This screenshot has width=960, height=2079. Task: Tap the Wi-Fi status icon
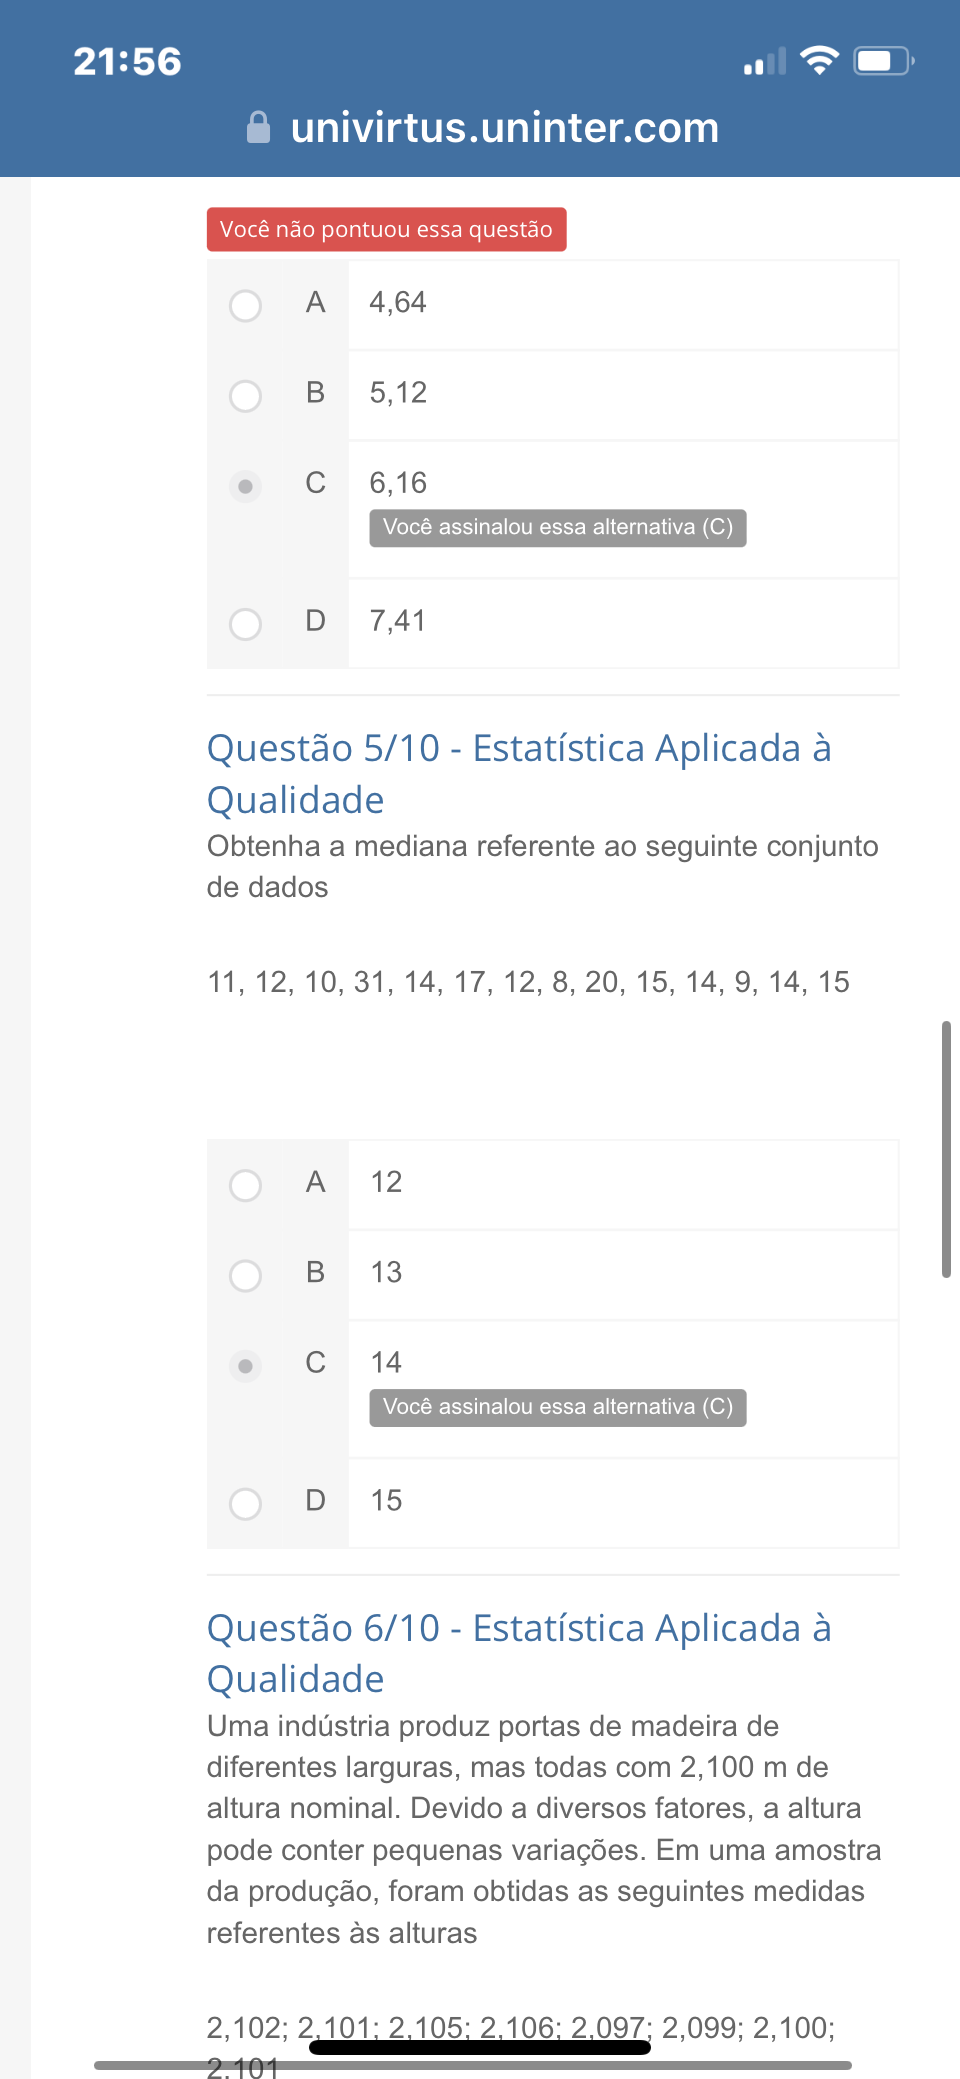(819, 61)
